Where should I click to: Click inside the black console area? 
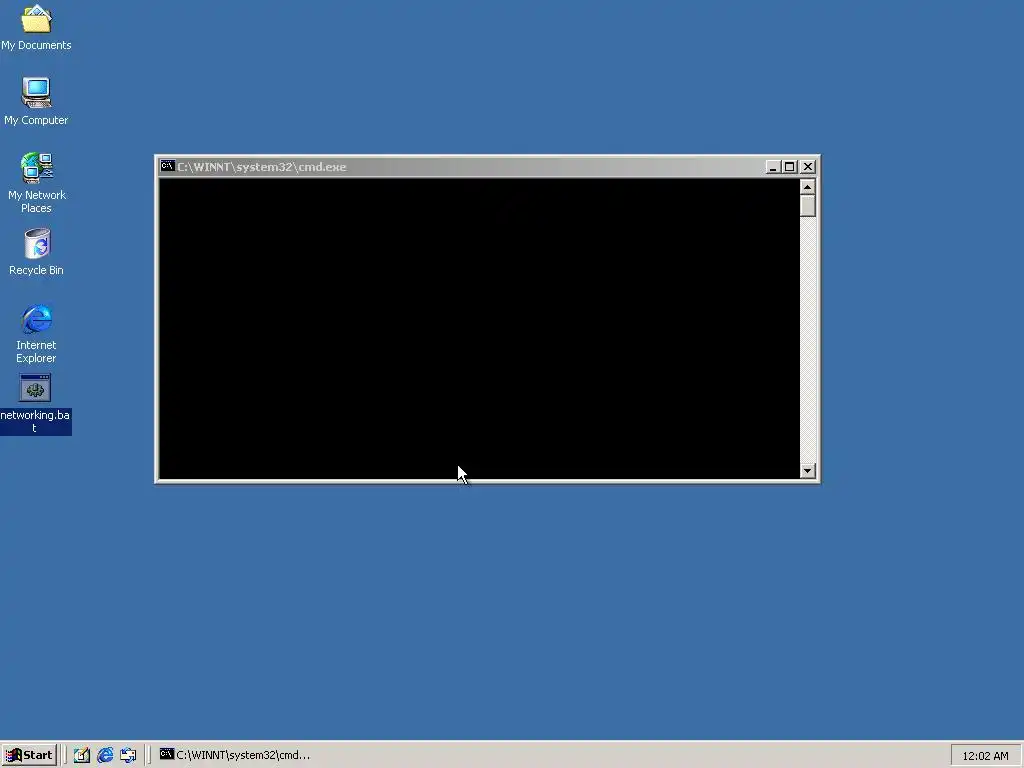tap(479, 328)
